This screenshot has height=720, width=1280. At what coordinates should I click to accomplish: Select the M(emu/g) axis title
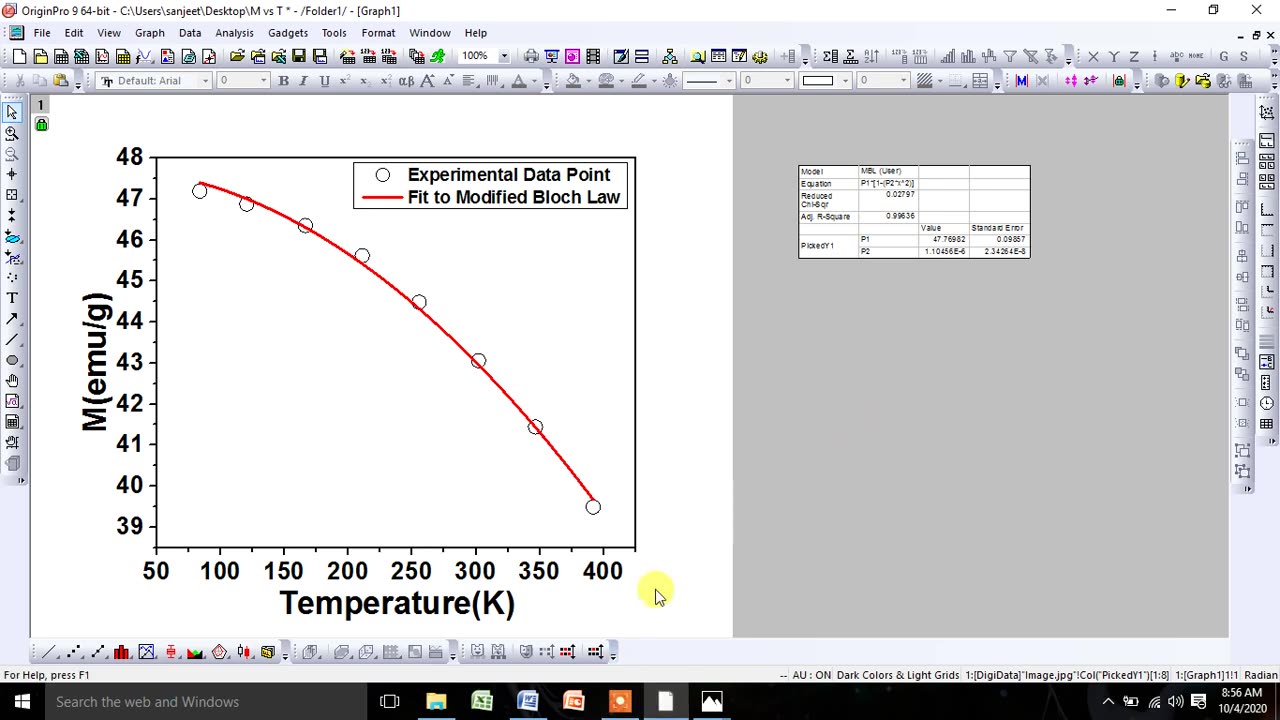point(95,362)
